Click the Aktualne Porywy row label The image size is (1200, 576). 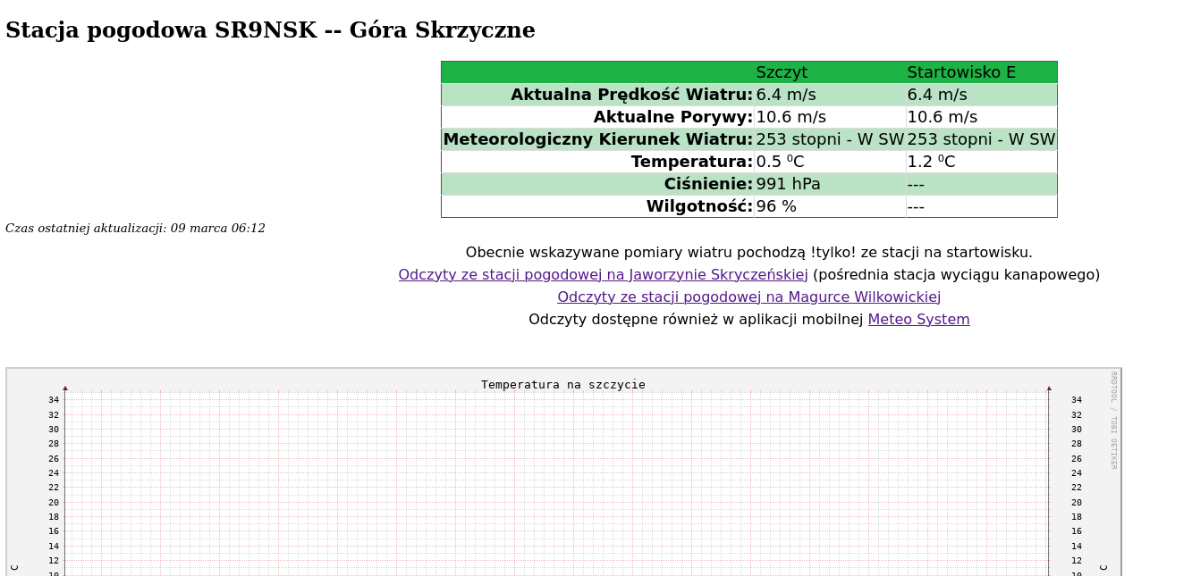click(x=672, y=117)
